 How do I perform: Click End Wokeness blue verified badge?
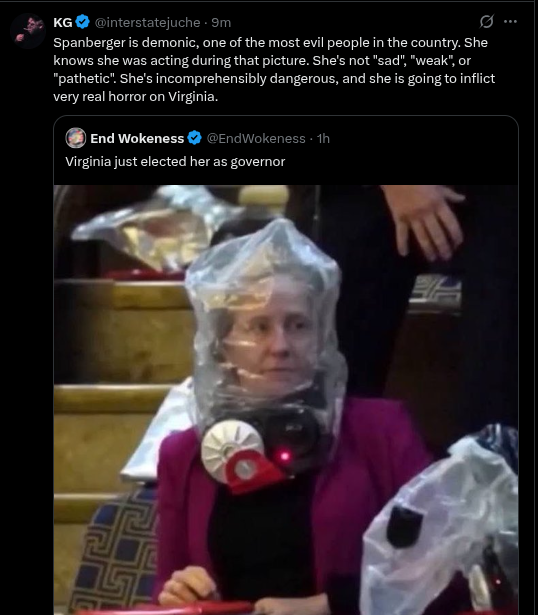(194, 138)
